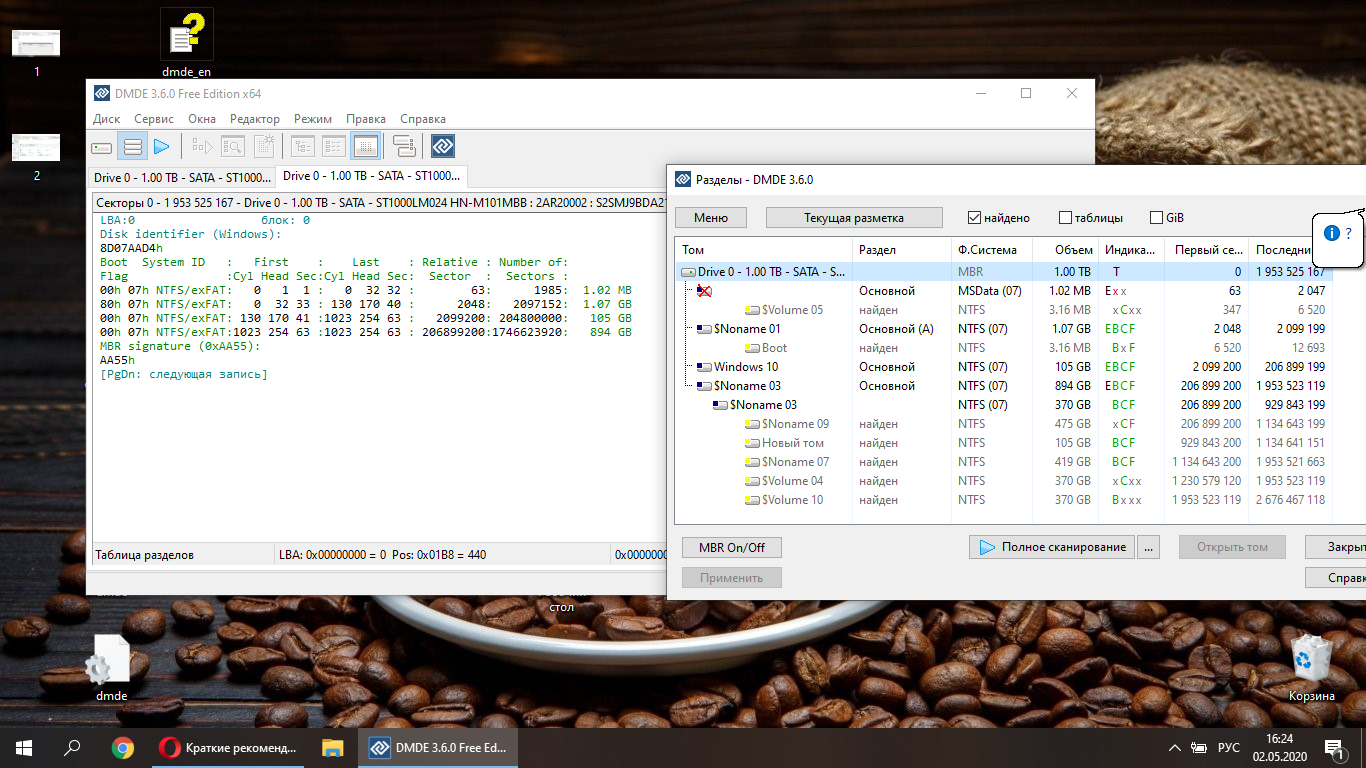The width and height of the screenshot is (1366, 768).
Task: Open the 'Диск' menu
Action: (106, 119)
